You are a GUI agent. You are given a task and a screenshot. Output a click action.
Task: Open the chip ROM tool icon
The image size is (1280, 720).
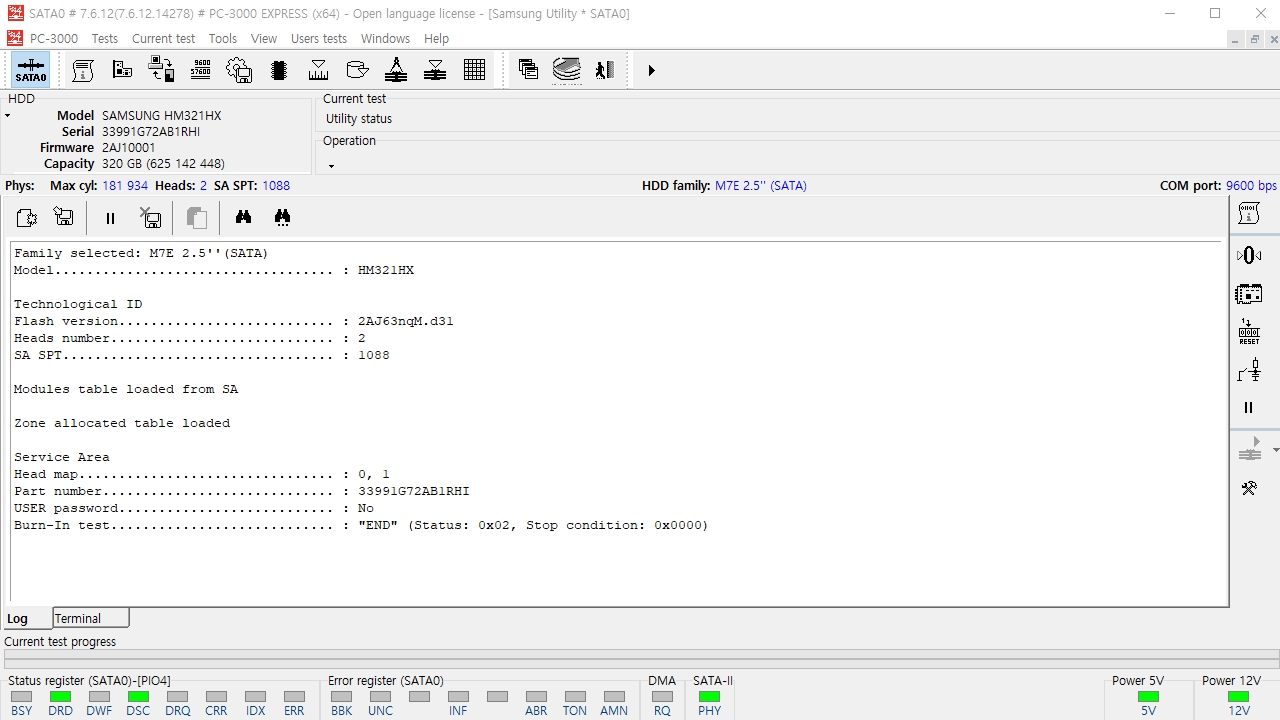[x=279, y=70]
